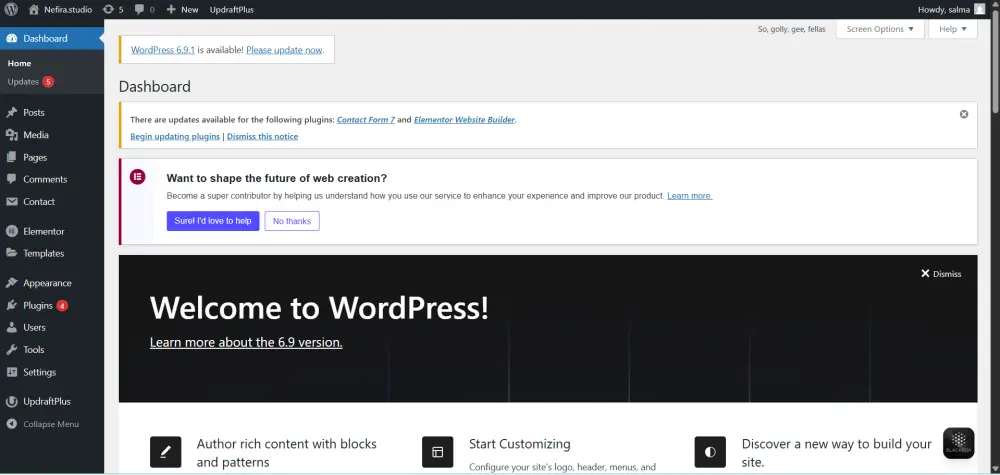1000x475 pixels.
Task: Open Learn more about the 6.9 version
Action: [x=246, y=342]
